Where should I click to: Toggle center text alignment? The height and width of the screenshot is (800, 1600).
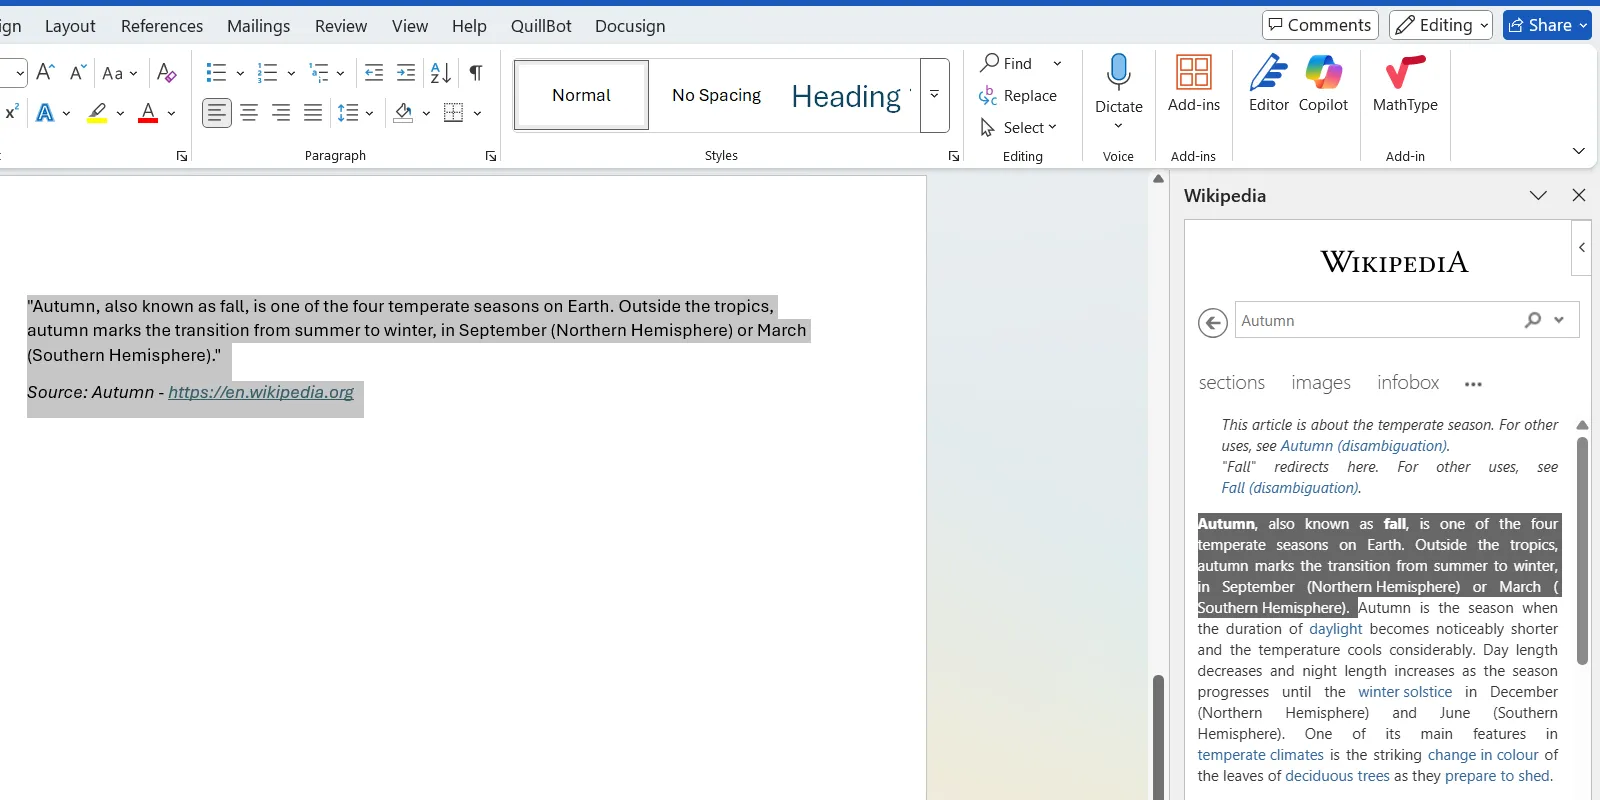249,113
